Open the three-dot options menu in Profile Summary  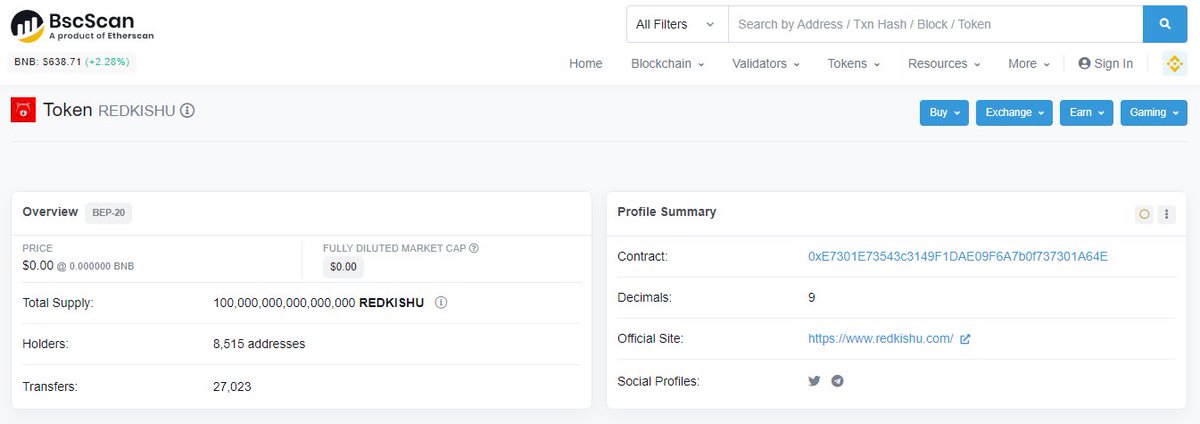(1166, 214)
